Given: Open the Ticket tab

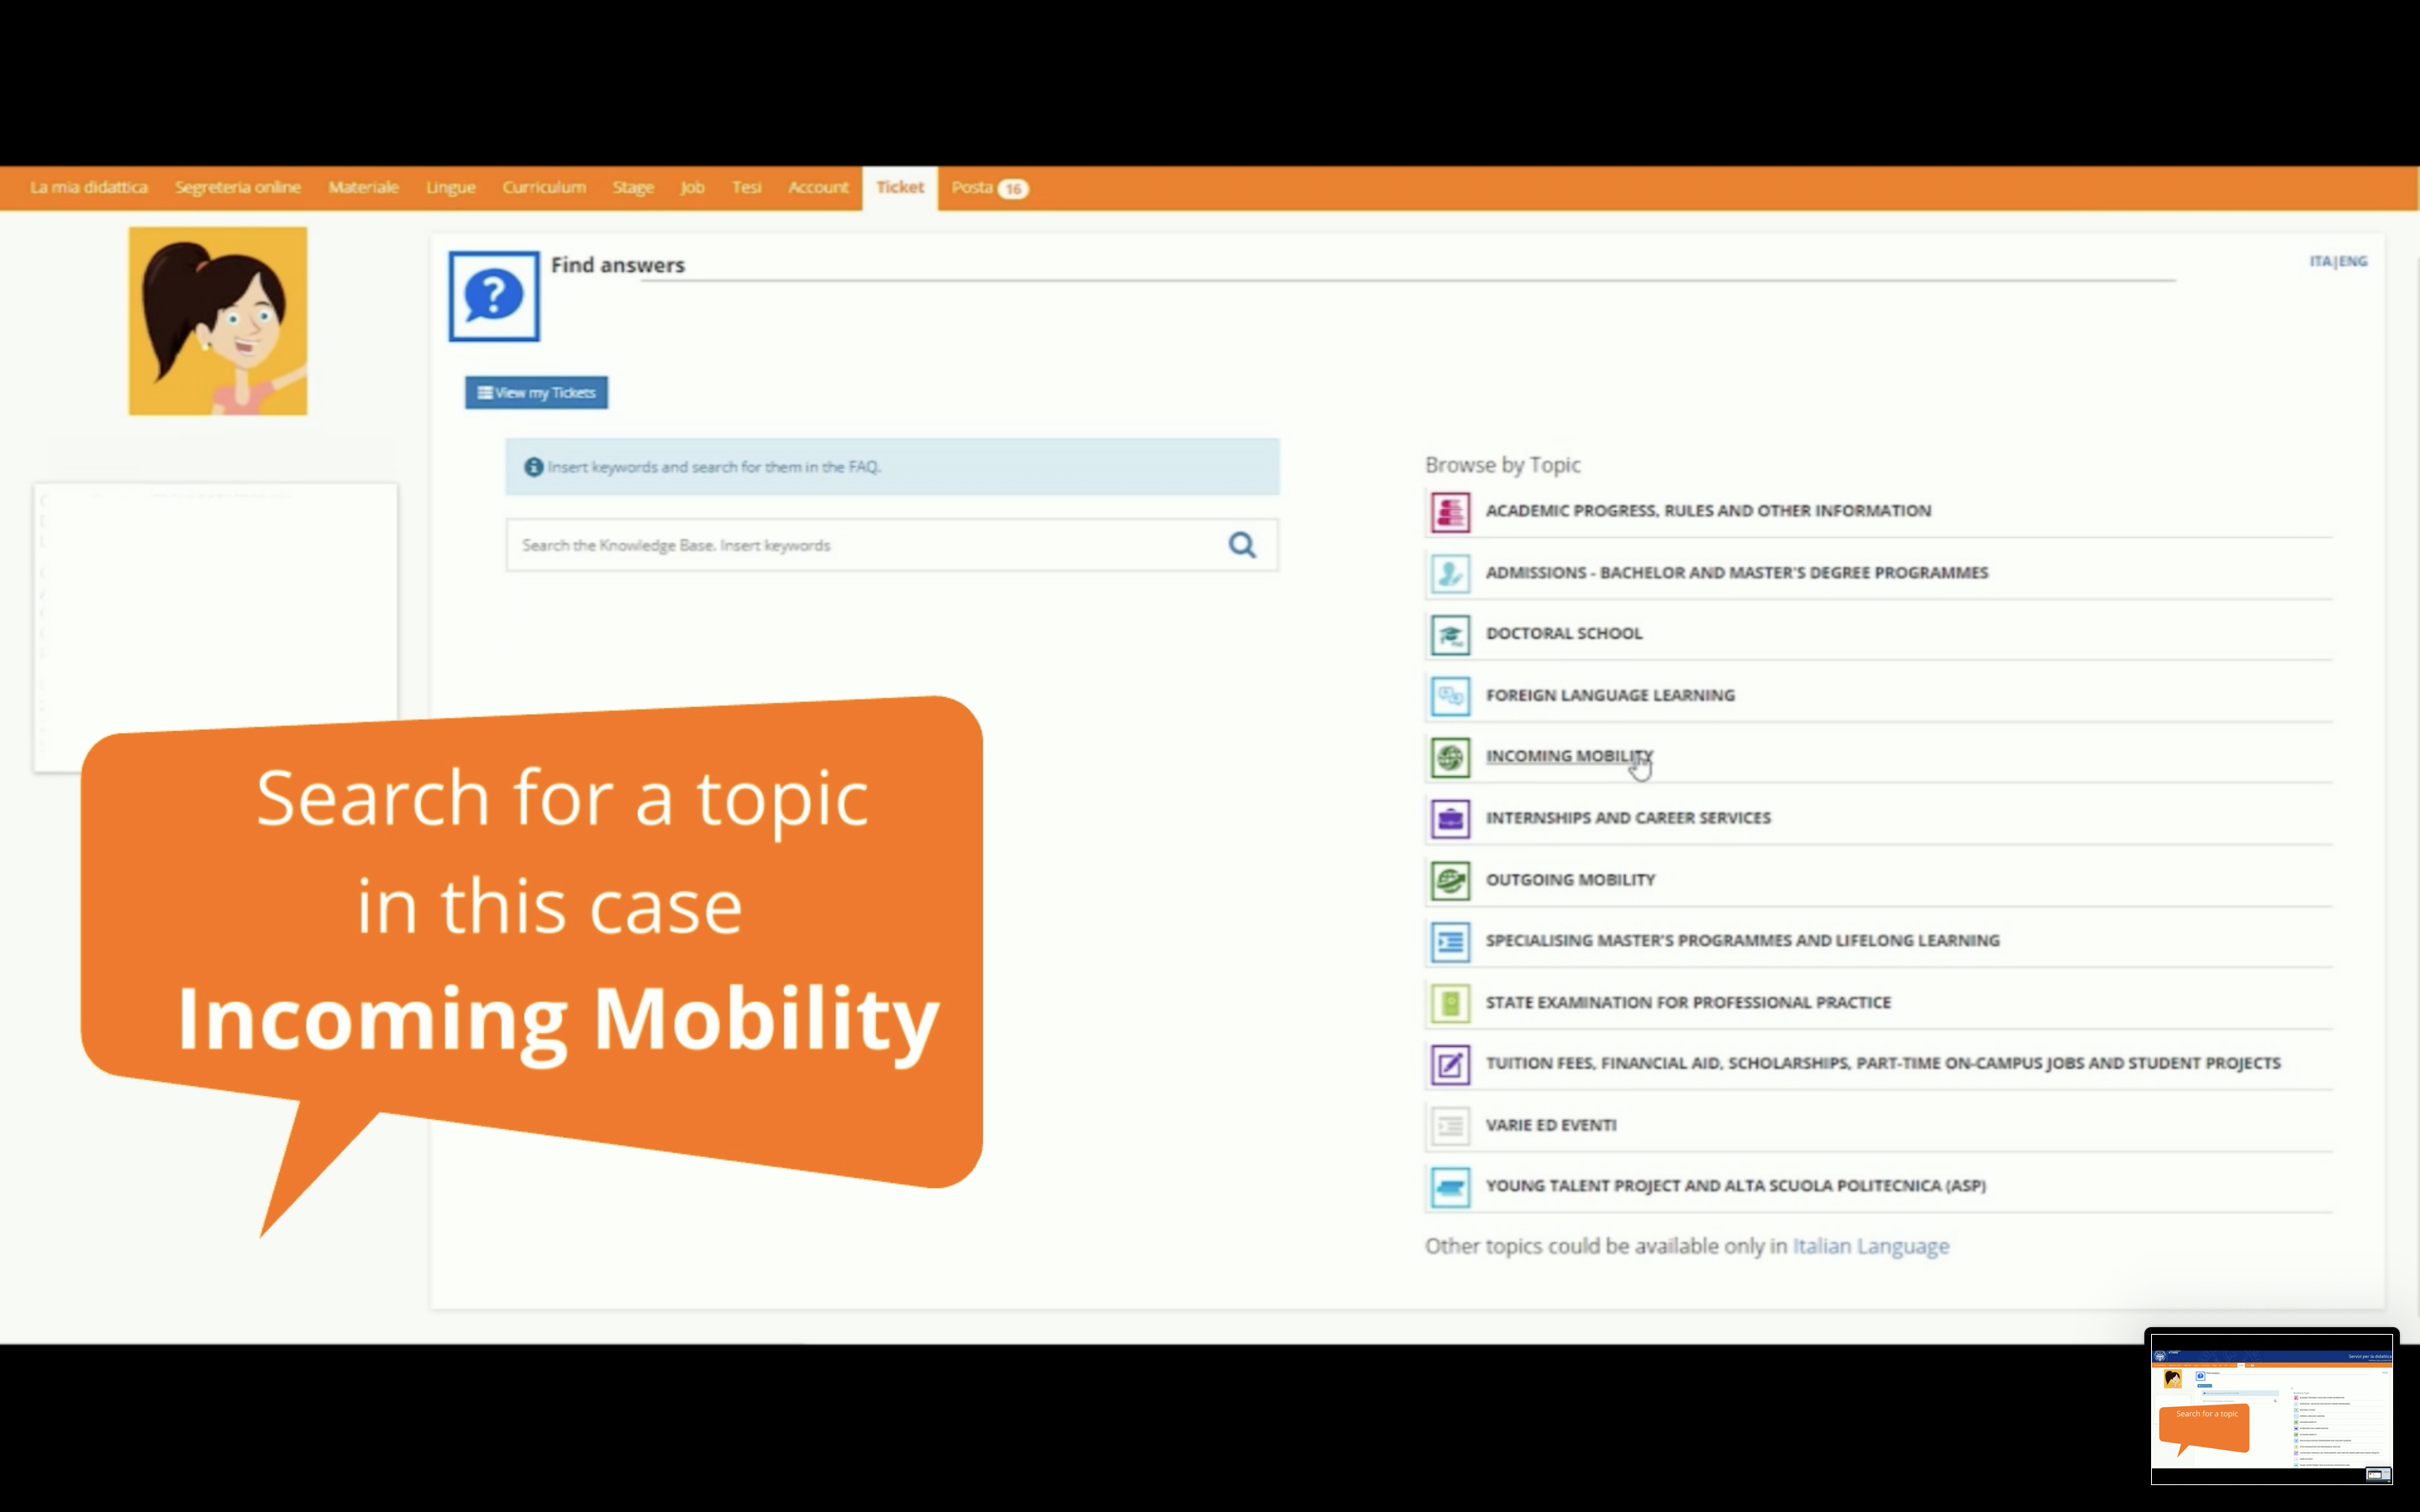Looking at the screenshot, I should [x=899, y=188].
